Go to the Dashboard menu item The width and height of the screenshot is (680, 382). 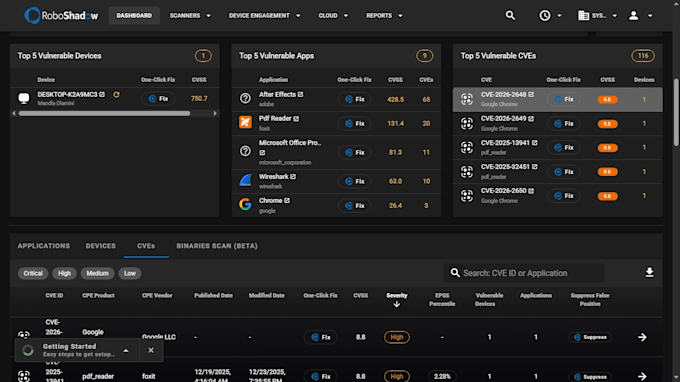click(134, 16)
